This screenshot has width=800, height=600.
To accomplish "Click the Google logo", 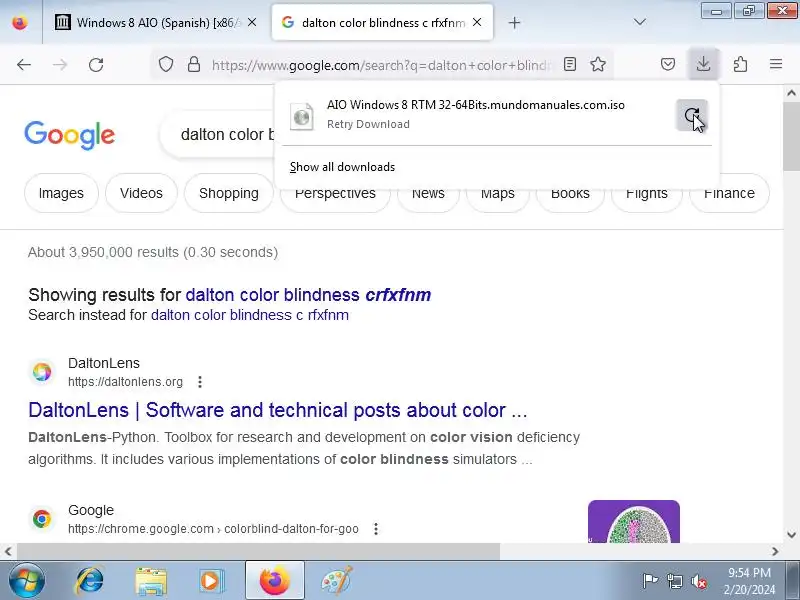I will click(69, 135).
